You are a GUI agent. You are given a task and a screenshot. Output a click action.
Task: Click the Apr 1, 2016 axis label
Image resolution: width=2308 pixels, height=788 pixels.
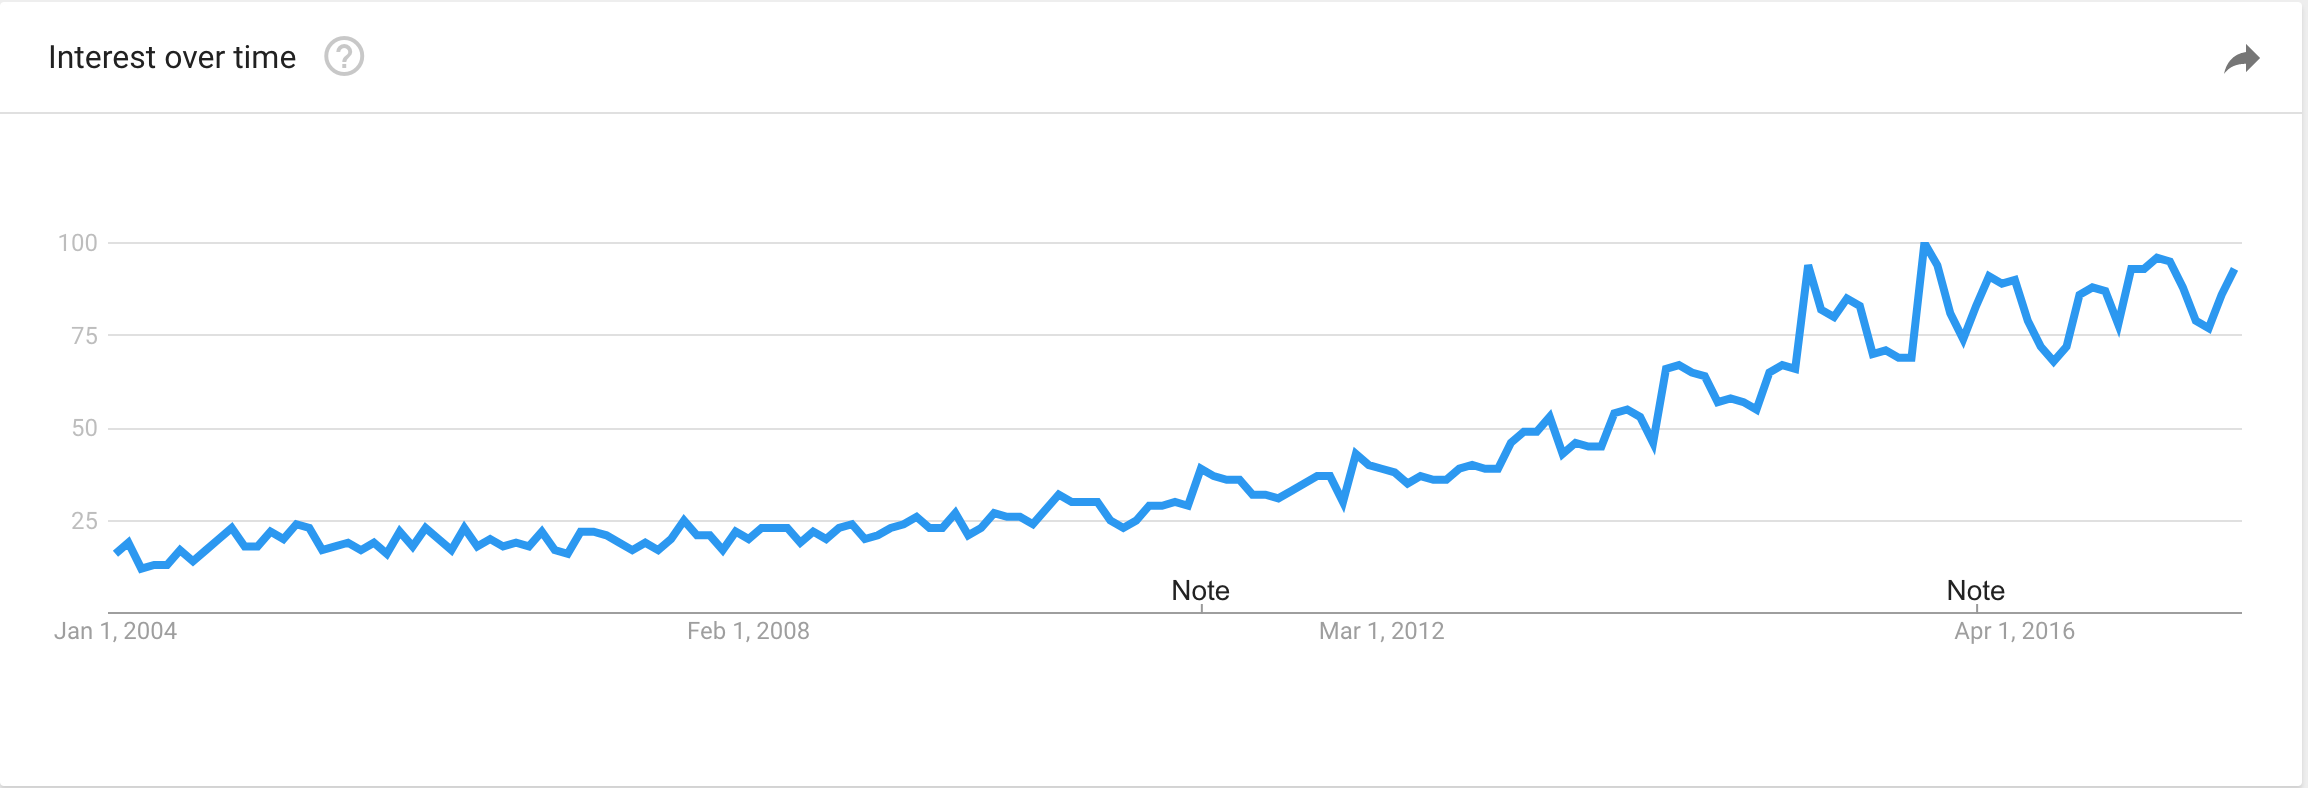[x=2014, y=631]
